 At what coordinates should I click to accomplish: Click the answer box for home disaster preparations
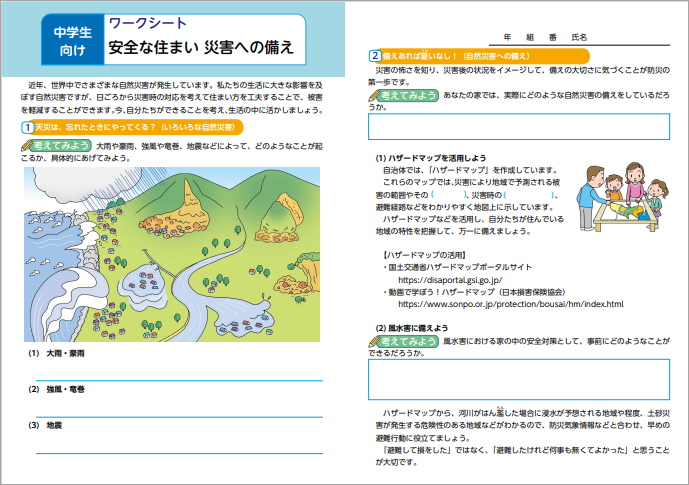(519, 125)
